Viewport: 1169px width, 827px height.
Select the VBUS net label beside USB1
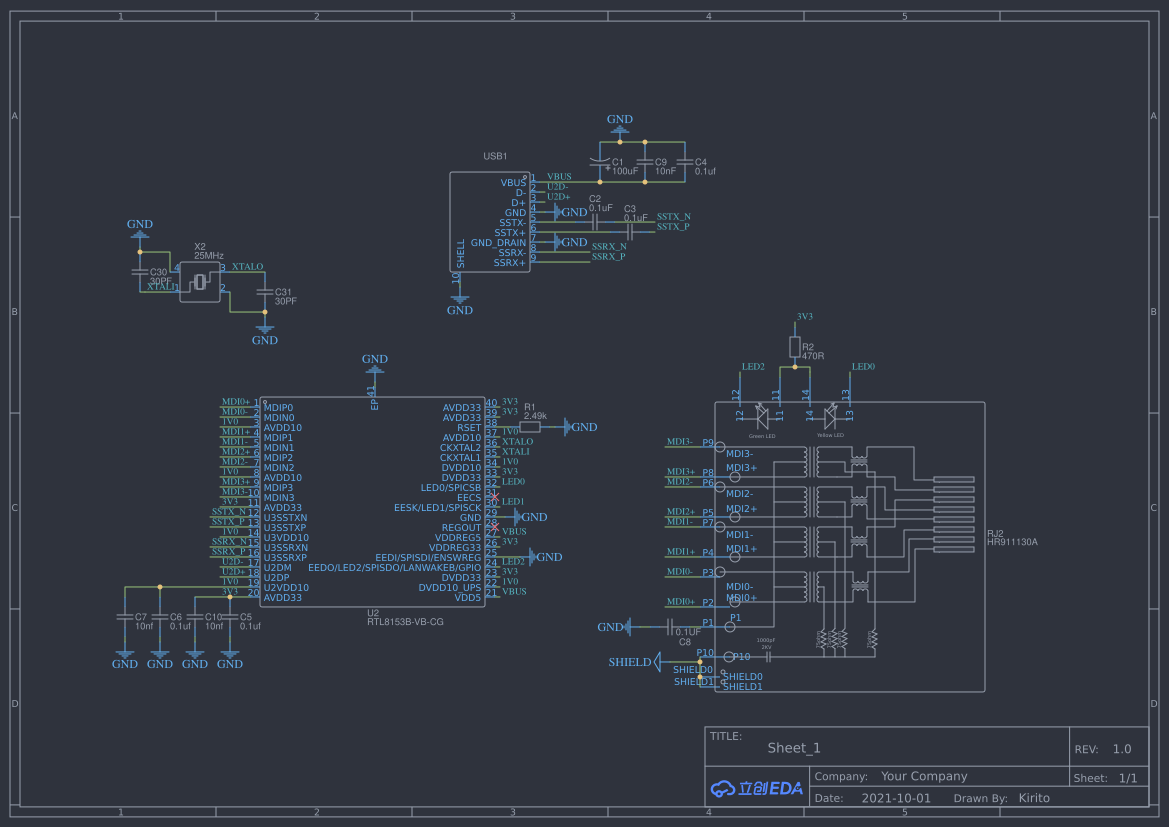tap(559, 177)
